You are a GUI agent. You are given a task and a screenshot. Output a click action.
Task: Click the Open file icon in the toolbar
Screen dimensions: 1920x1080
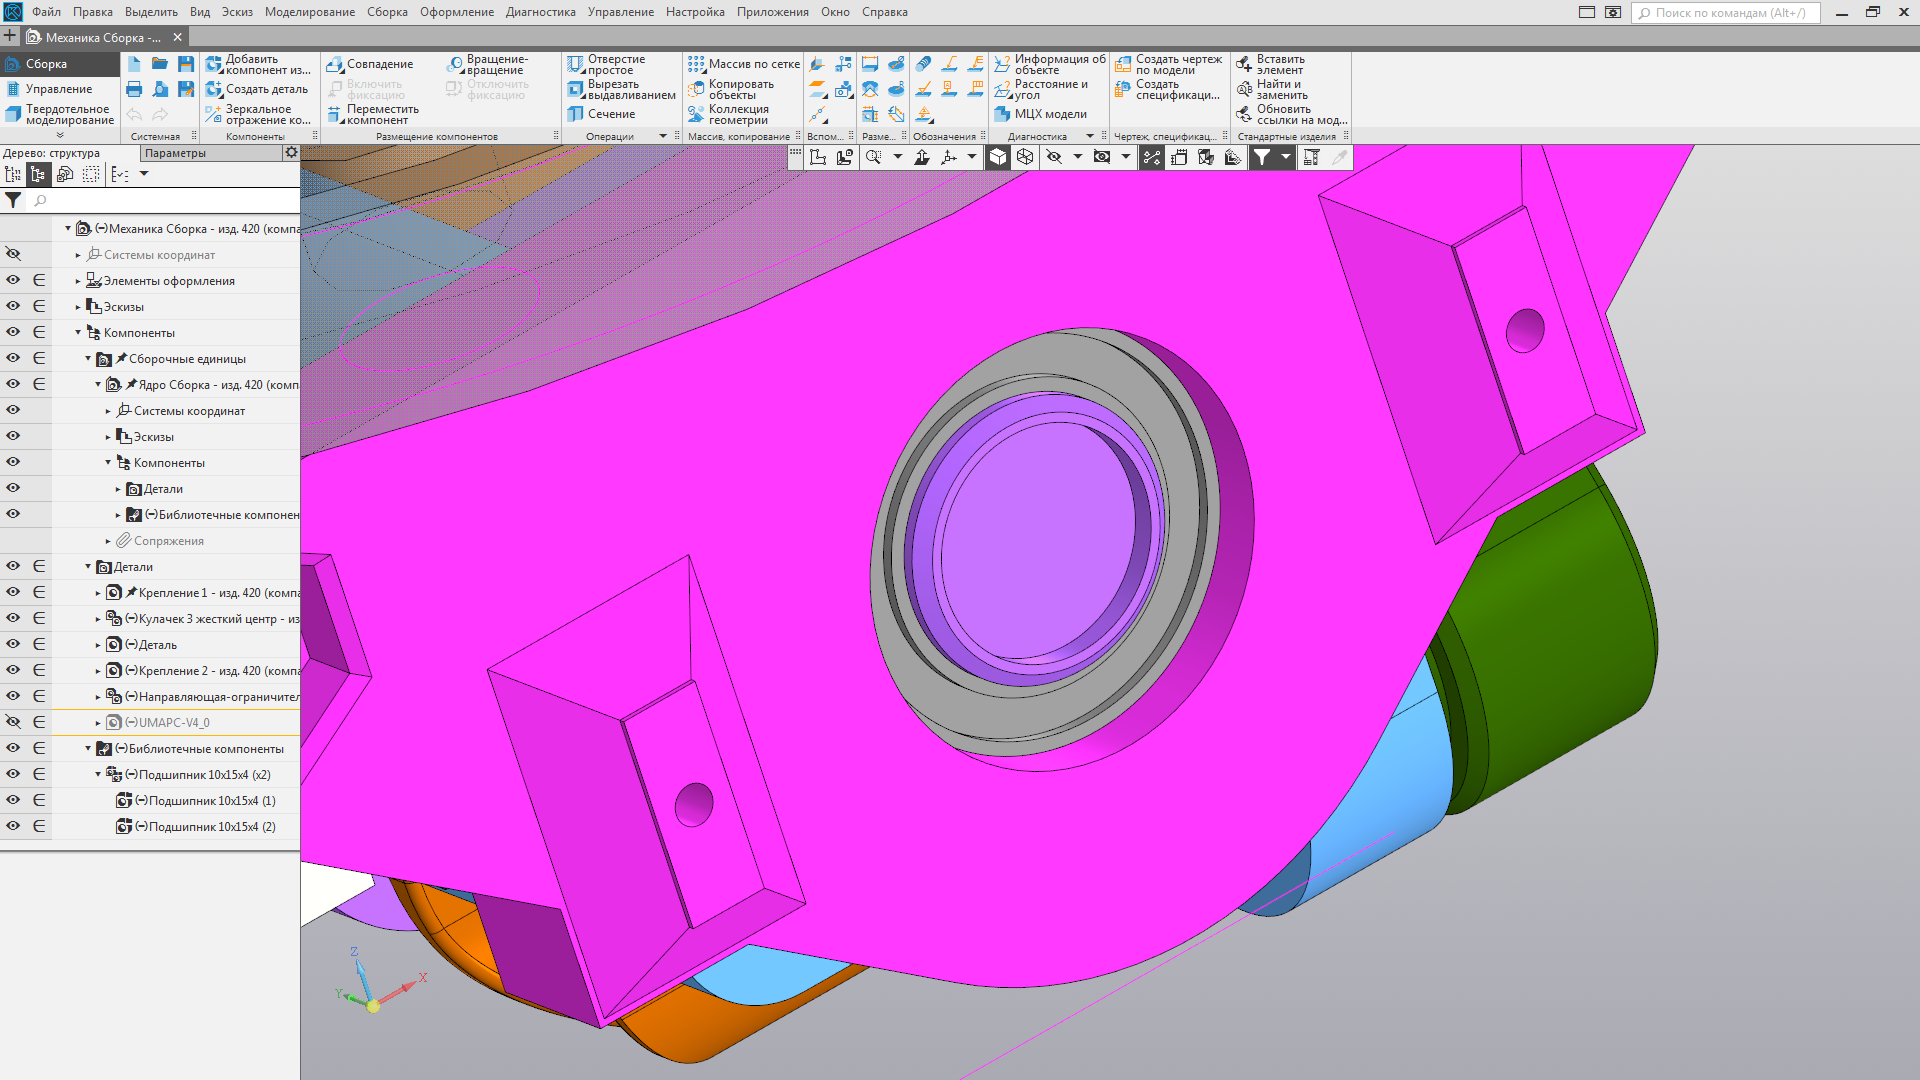coord(160,63)
